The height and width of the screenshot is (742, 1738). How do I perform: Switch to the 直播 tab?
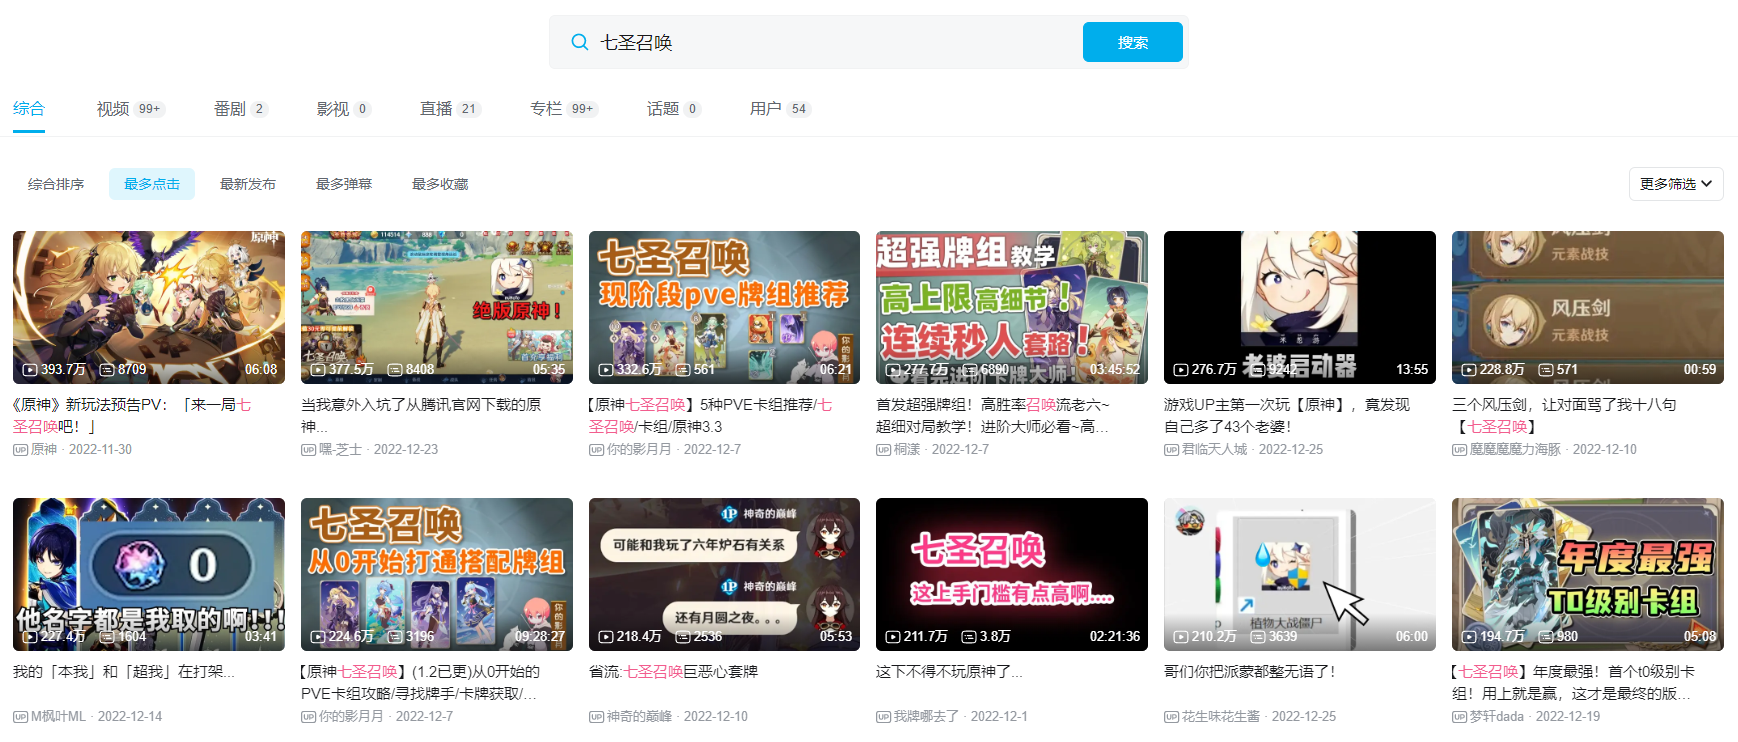click(x=450, y=109)
